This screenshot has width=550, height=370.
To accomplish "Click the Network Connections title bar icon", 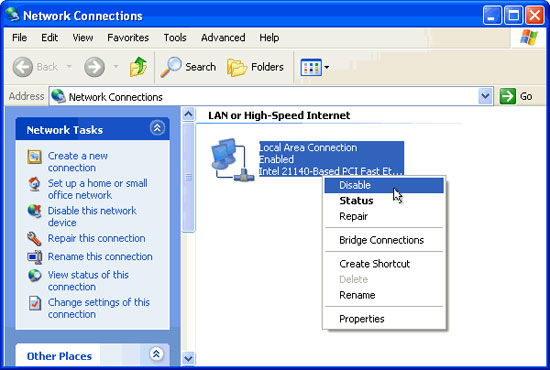I will [x=13, y=14].
